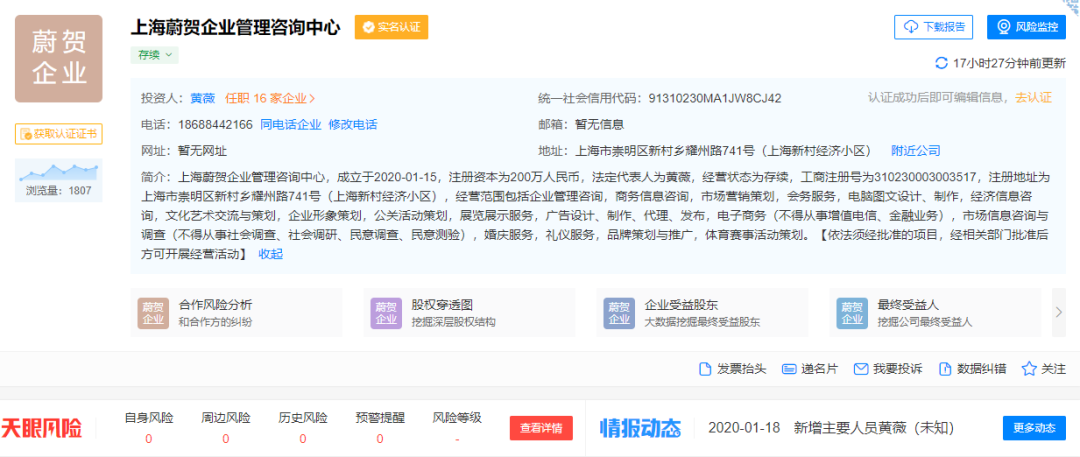Click the icon of 最终受益人 card
The width and height of the screenshot is (1080, 457).
pyautogui.click(x=852, y=313)
